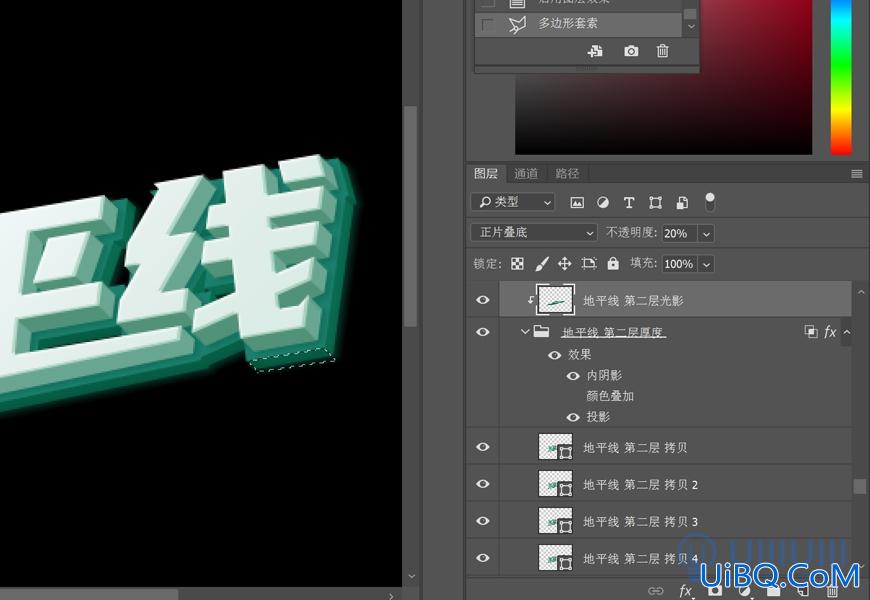The height and width of the screenshot is (600, 870).
Task: Click the 地平线 第二层光影 layer thumbnail
Action: pyautogui.click(x=555, y=300)
